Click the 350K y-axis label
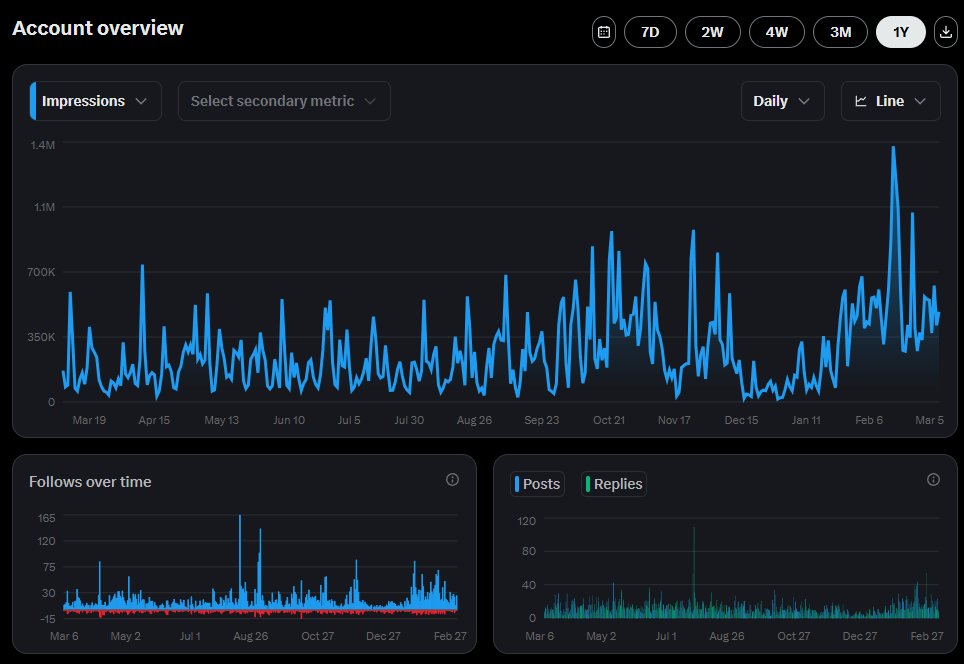Image resolution: width=964 pixels, height=664 pixels. [x=41, y=337]
